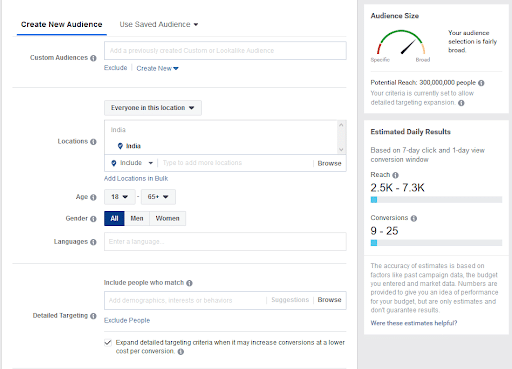Click the Conversions info icon
512x369 pixels.
click(414, 218)
